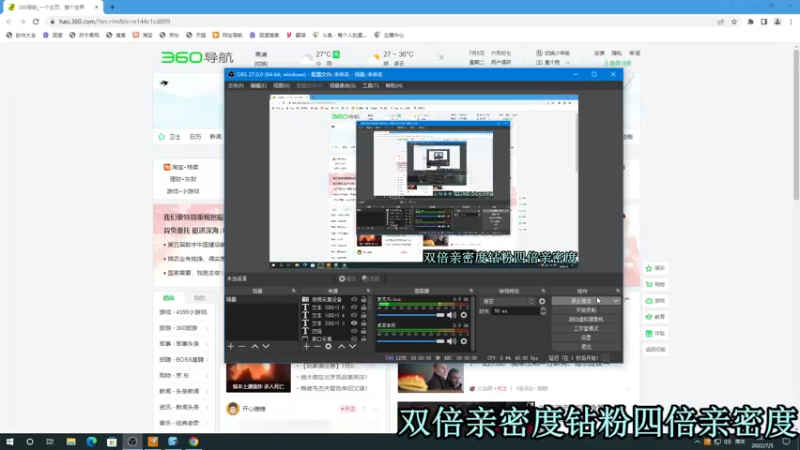800x450 pixels.
Task: Click the Chrome address bar URL
Action: pyautogui.click(x=114, y=21)
